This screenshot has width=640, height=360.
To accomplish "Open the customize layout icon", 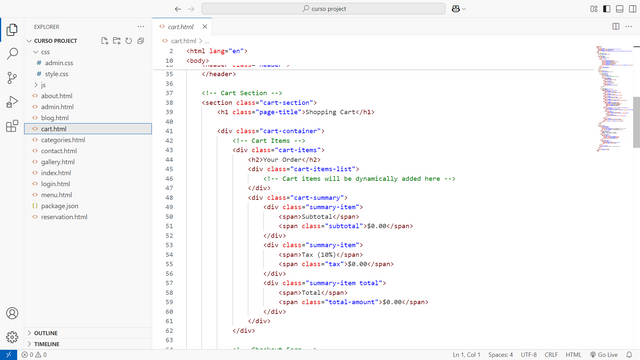I will click(593, 9).
